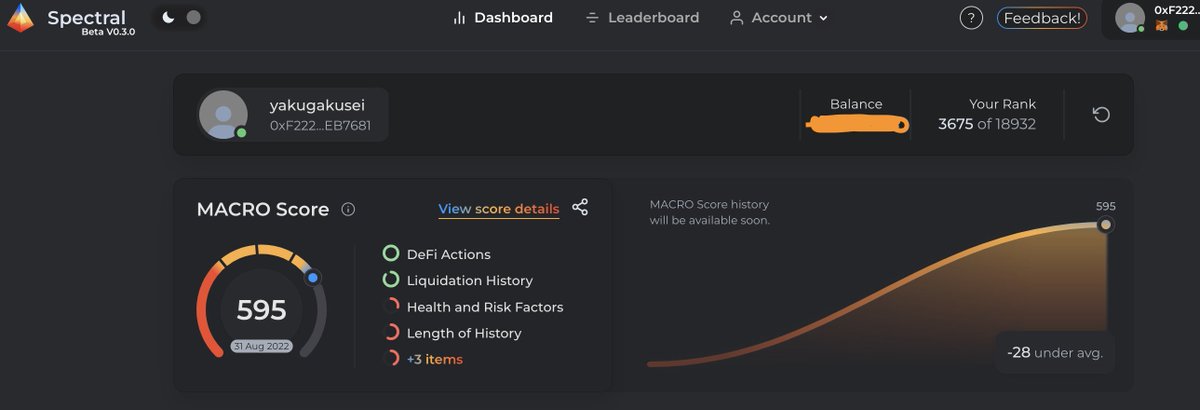Viewport: 1200px width, 410px height.
Task: Click the Spectral pyramid logo
Action: [x=21, y=18]
